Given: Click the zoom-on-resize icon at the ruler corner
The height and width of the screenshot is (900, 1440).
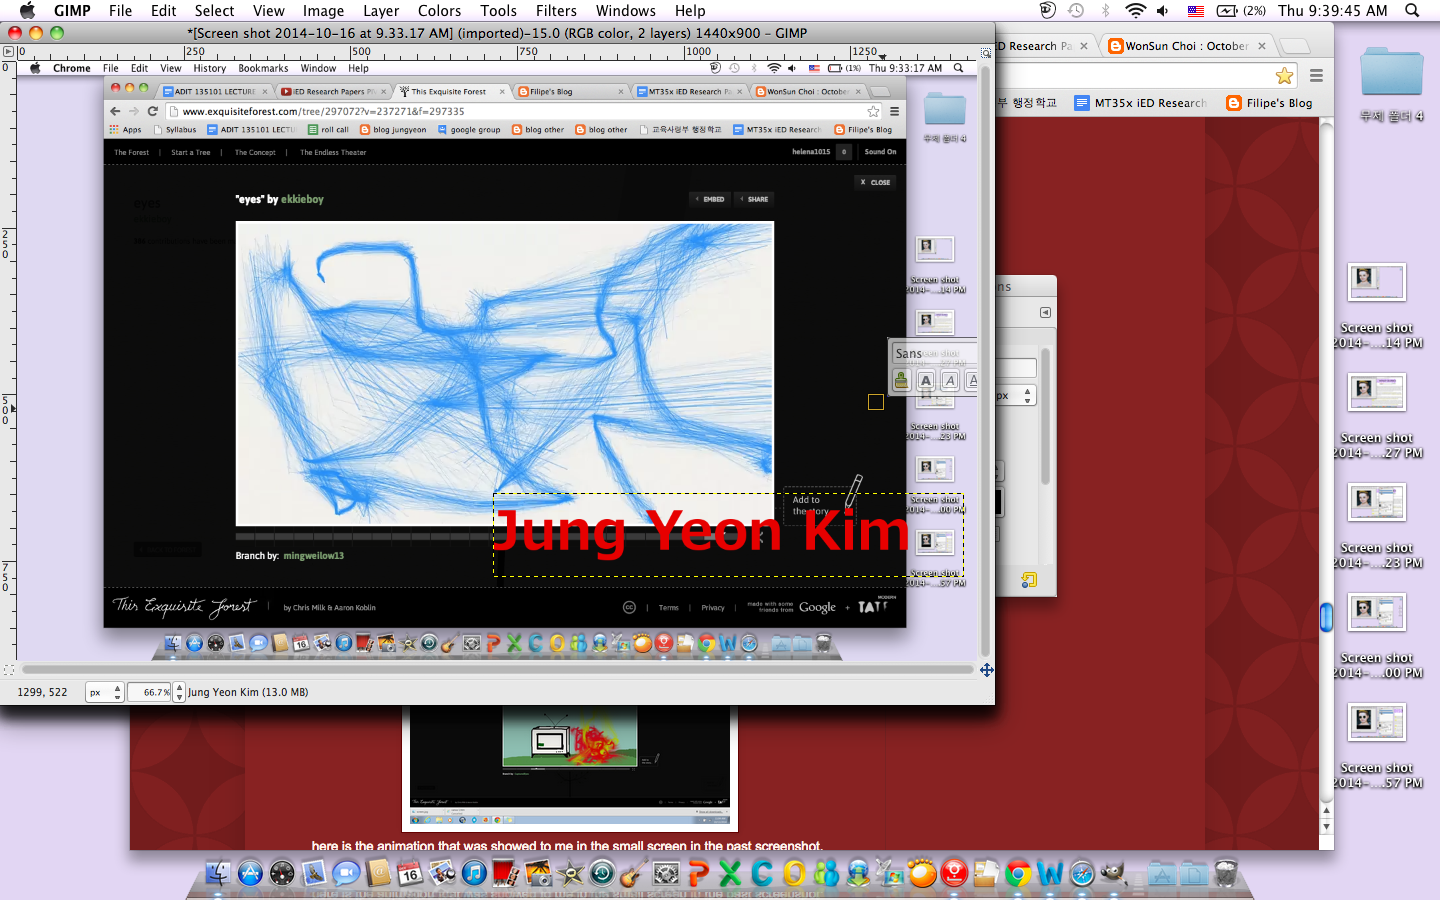Looking at the screenshot, I should pyautogui.click(x=986, y=51).
